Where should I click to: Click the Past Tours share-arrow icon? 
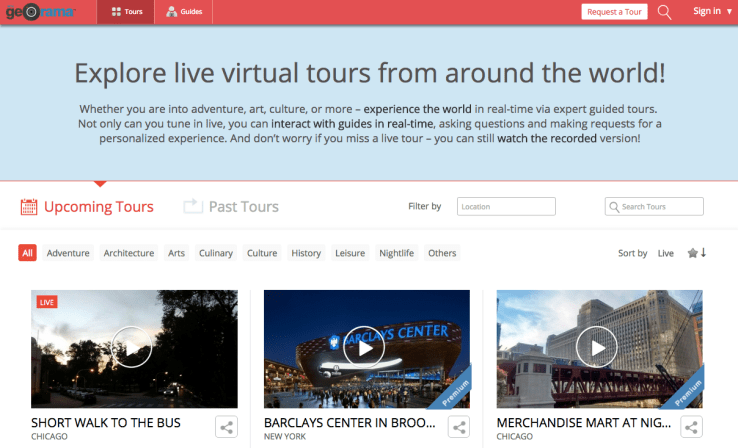click(x=193, y=206)
